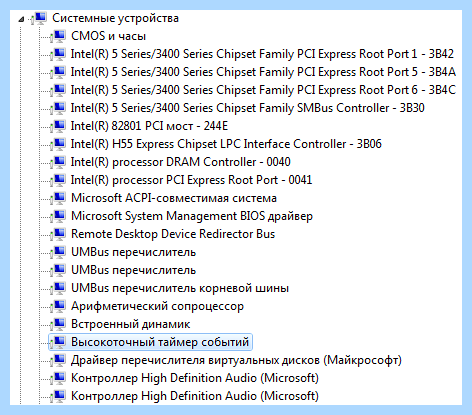Click the processor DRAM Controller - 0040 icon

click(x=58, y=162)
